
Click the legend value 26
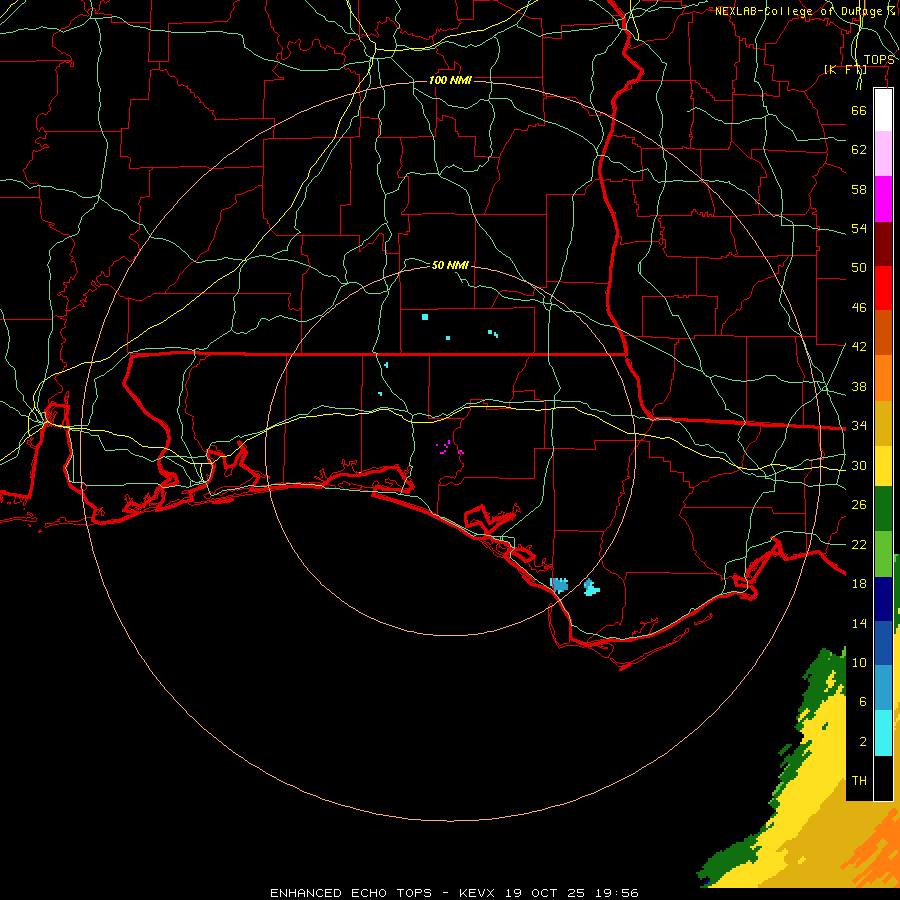pyautogui.click(x=859, y=505)
